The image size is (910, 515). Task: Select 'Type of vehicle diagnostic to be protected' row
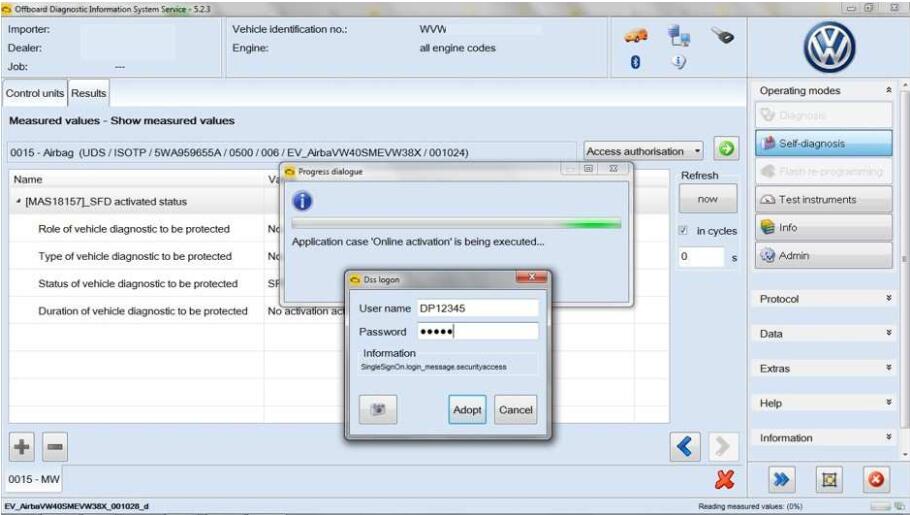136,256
